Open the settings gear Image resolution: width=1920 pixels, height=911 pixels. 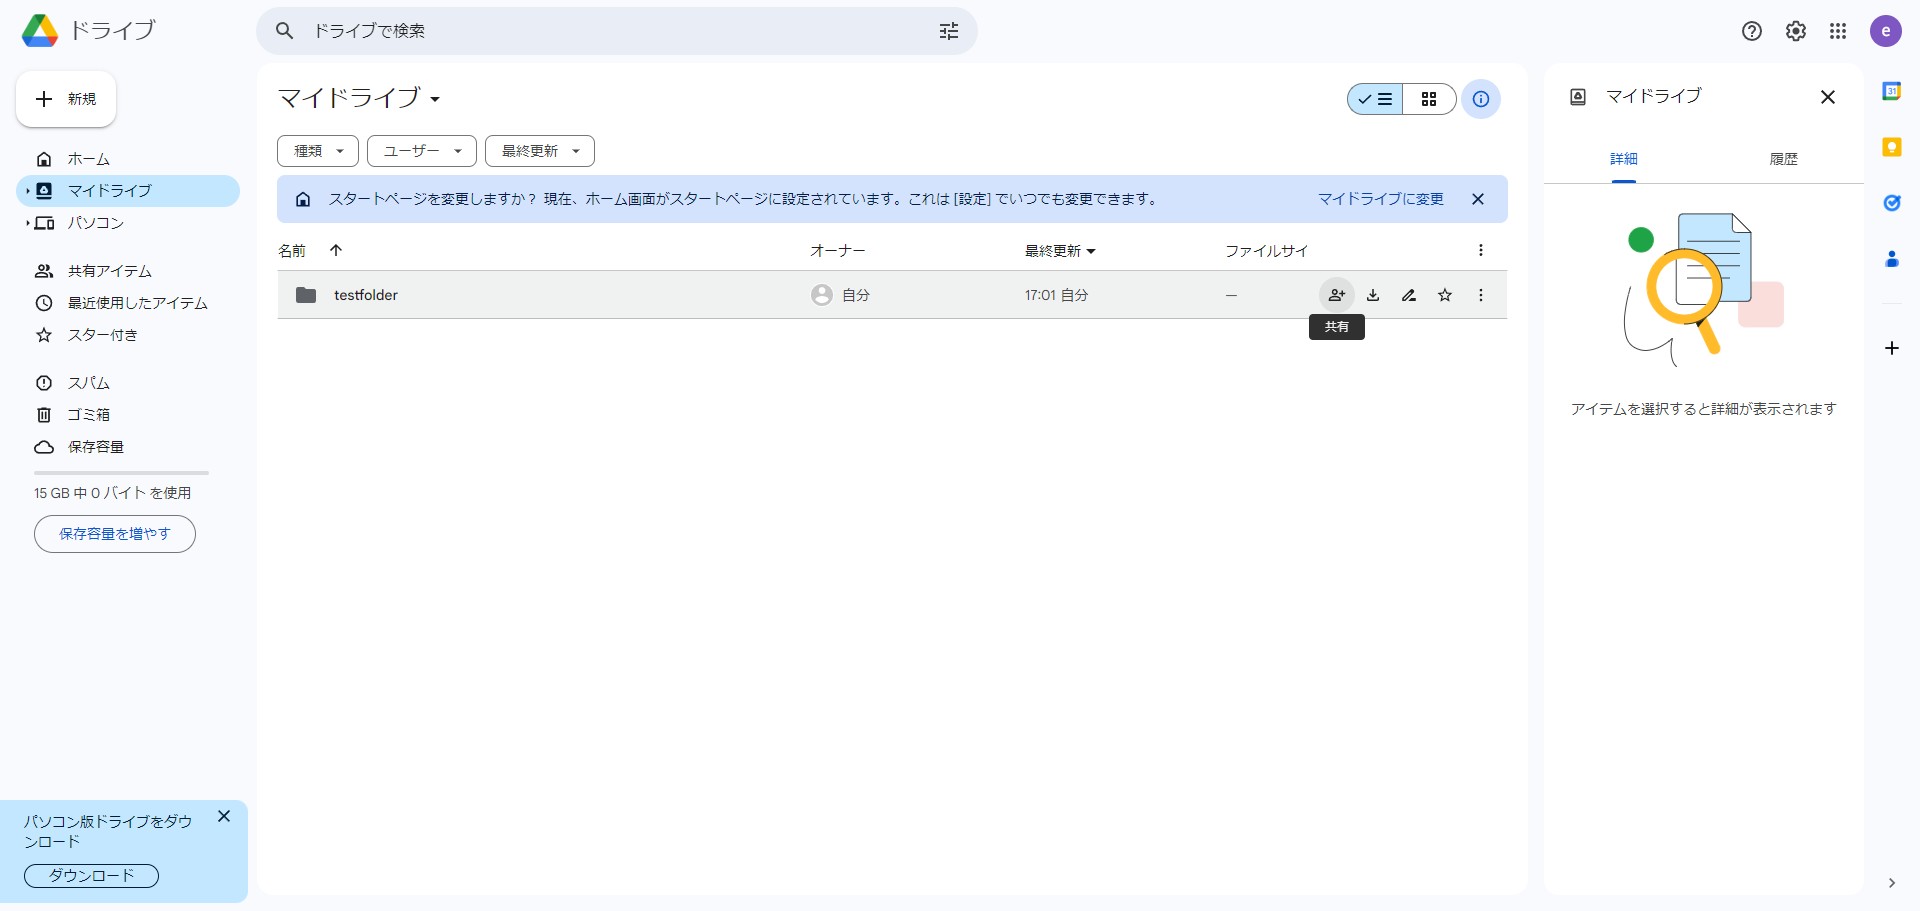point(1796,31)
